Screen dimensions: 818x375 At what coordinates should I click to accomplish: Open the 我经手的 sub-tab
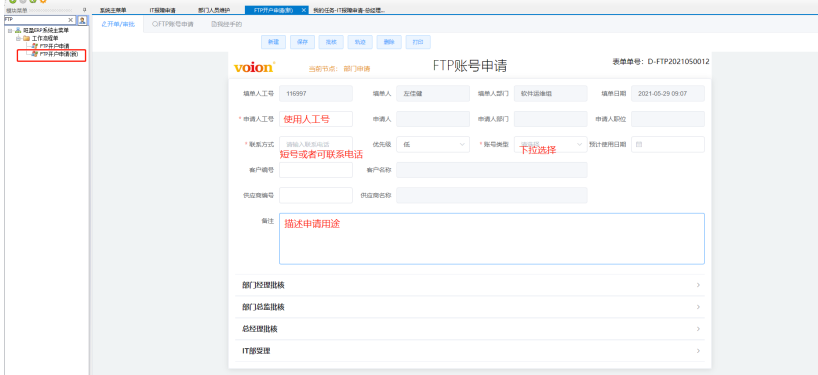point(227,24)
